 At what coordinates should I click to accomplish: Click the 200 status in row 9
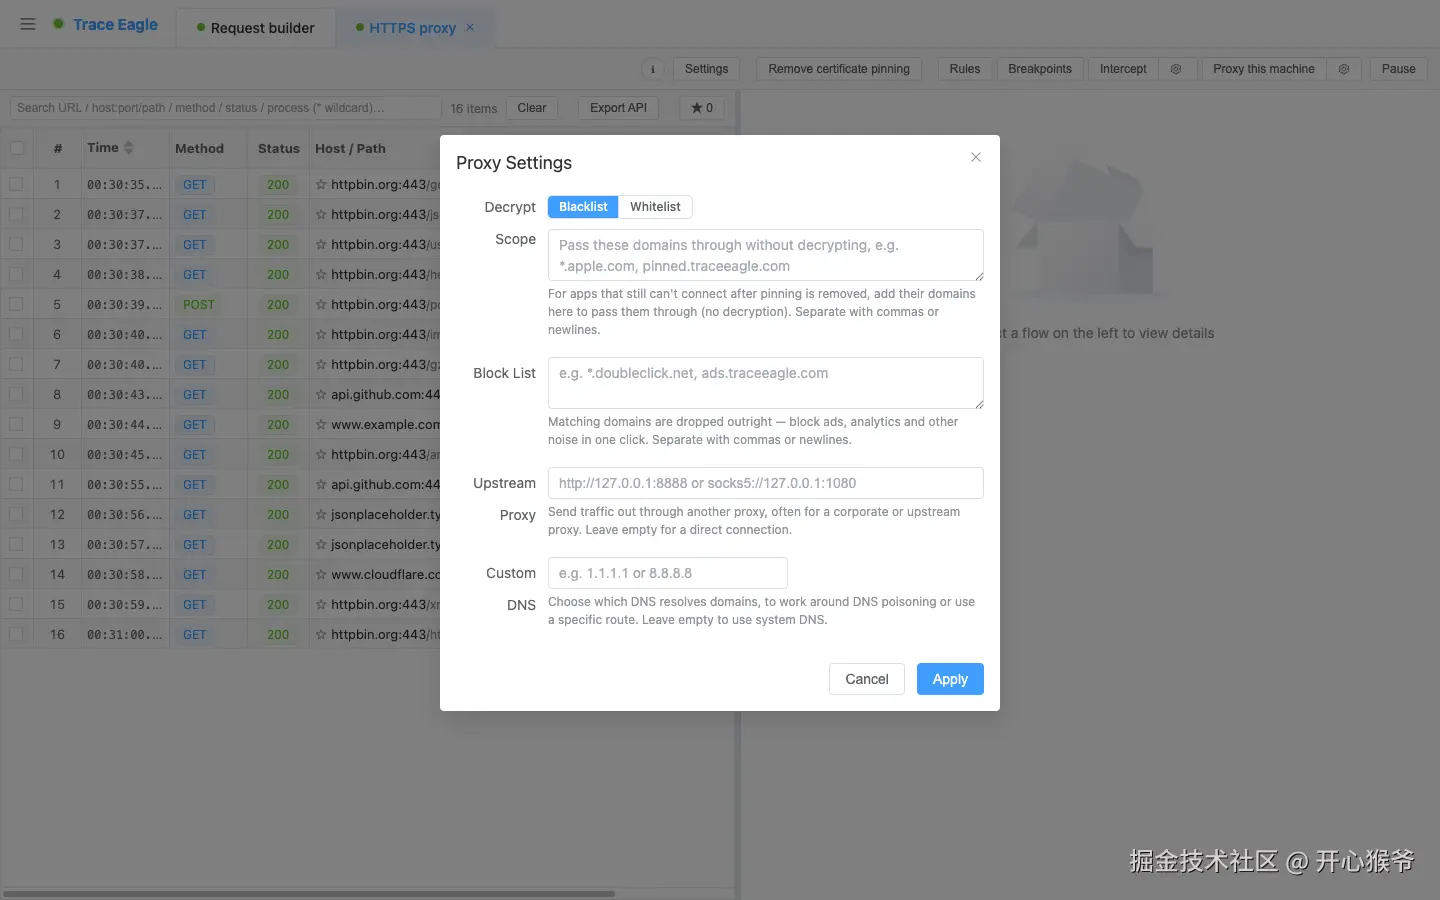pos(278,425)
